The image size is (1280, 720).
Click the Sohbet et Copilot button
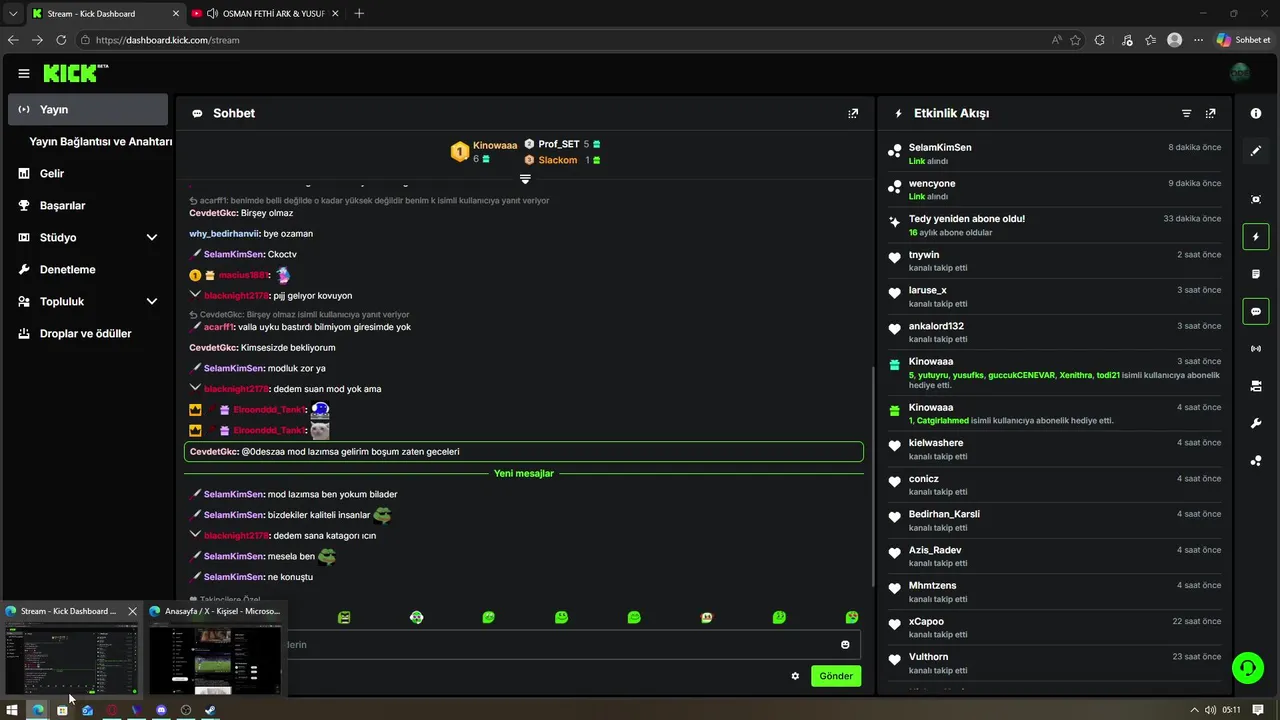[x=1244, y=40]
